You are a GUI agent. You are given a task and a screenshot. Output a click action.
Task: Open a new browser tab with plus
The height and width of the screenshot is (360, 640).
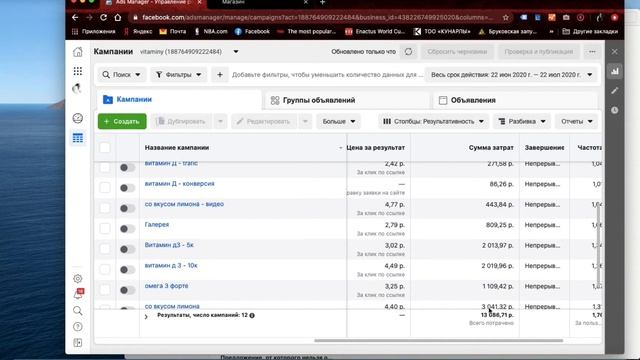tap(322, 2)
